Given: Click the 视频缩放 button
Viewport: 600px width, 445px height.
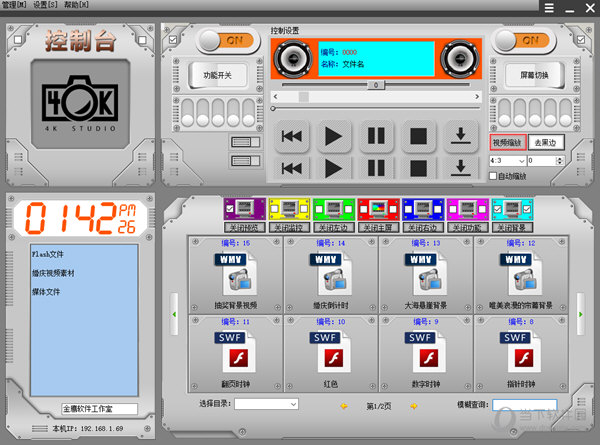Looking at the screenshot, I should tap(507, 143).
